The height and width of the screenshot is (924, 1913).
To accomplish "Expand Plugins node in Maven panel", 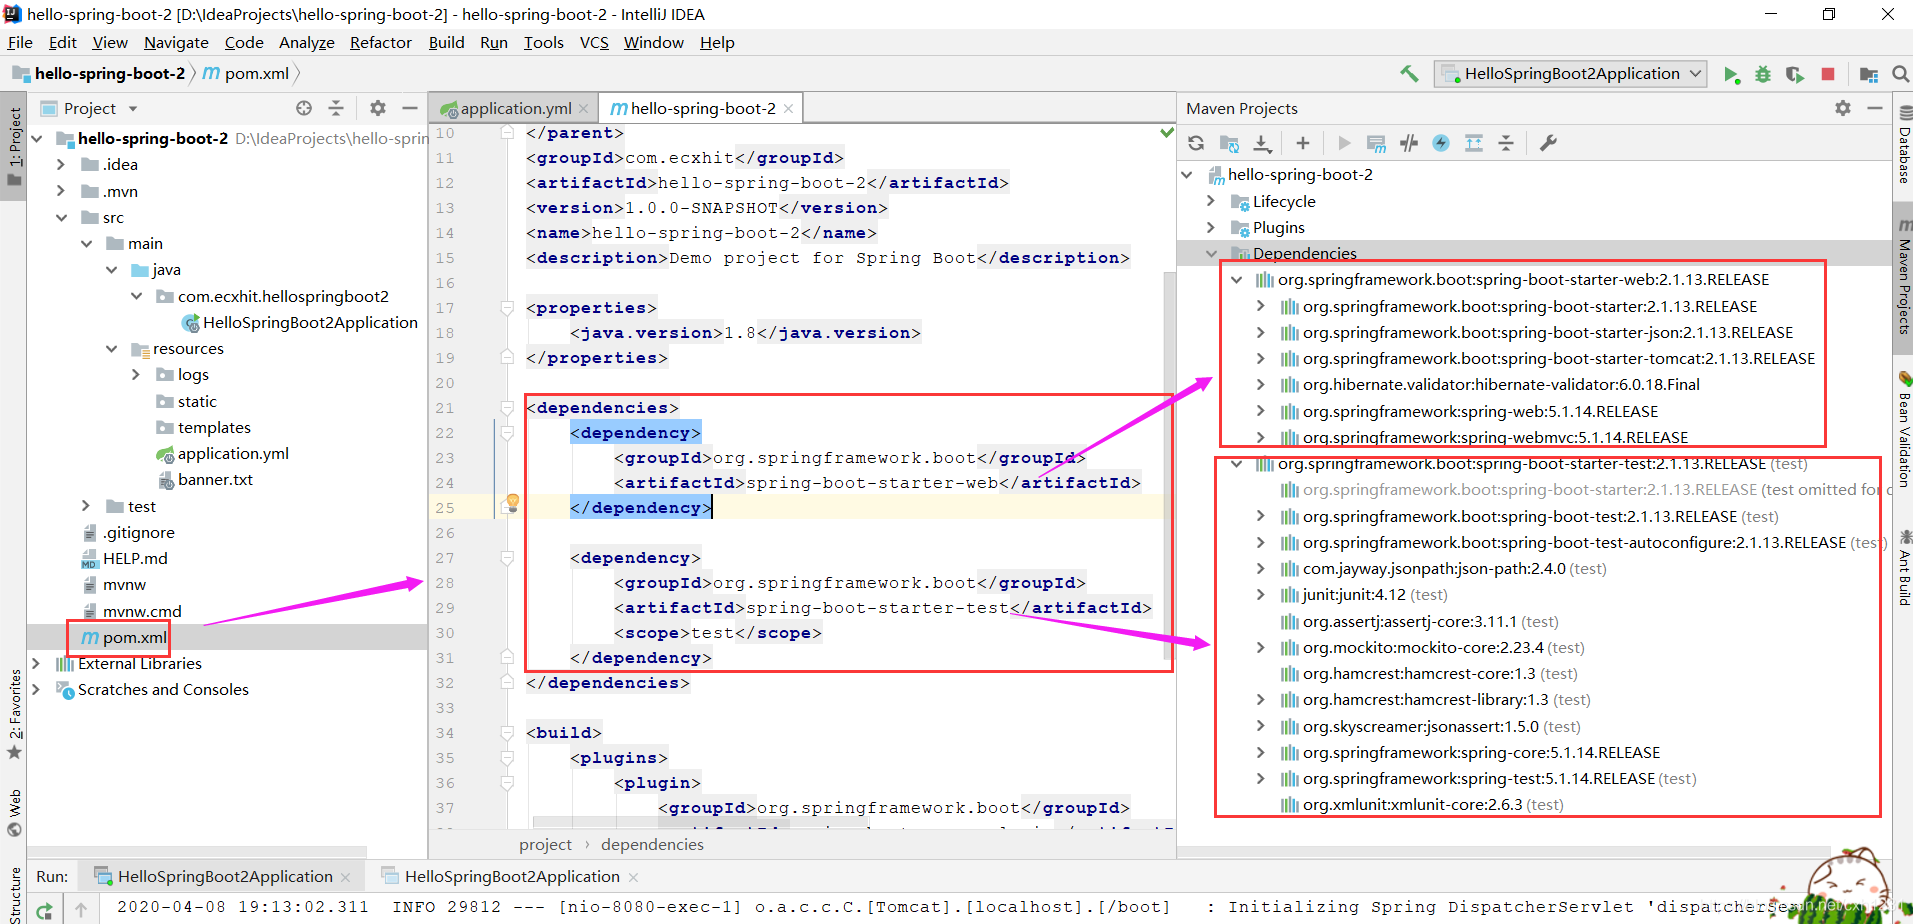I will tap(1211, 227).
